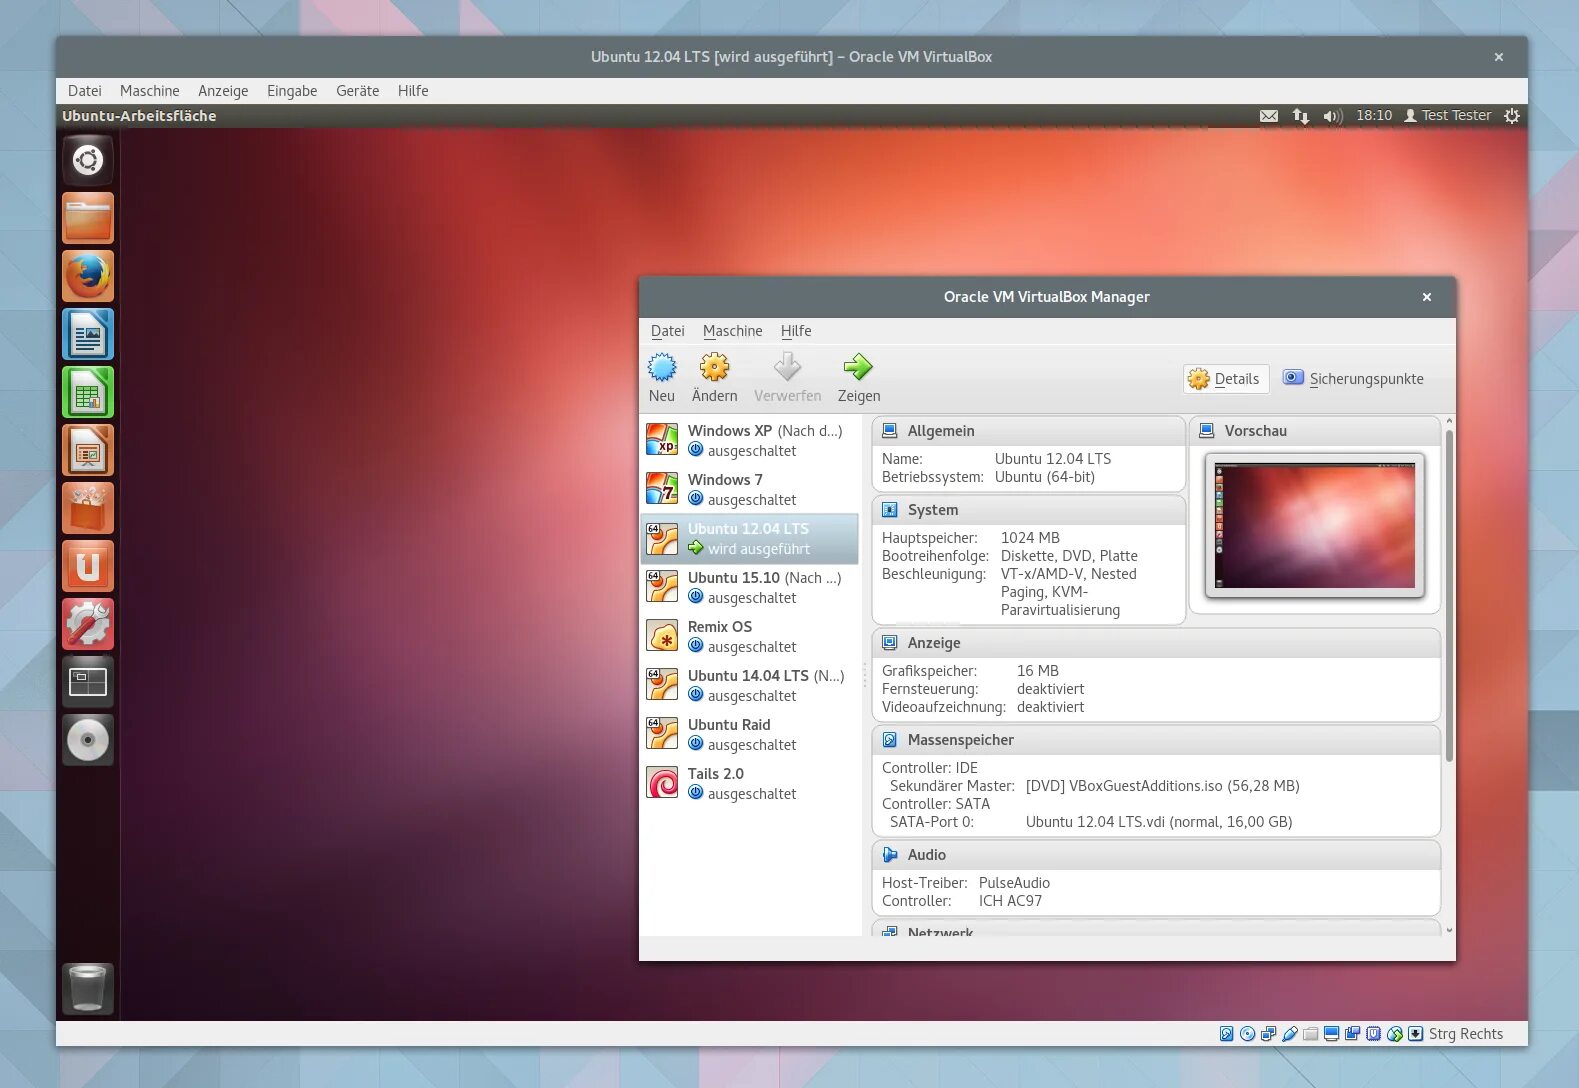The image size is (1579, 1088).
Task: Click the shared folders status bar icon
Action: pos(1310,1034)
